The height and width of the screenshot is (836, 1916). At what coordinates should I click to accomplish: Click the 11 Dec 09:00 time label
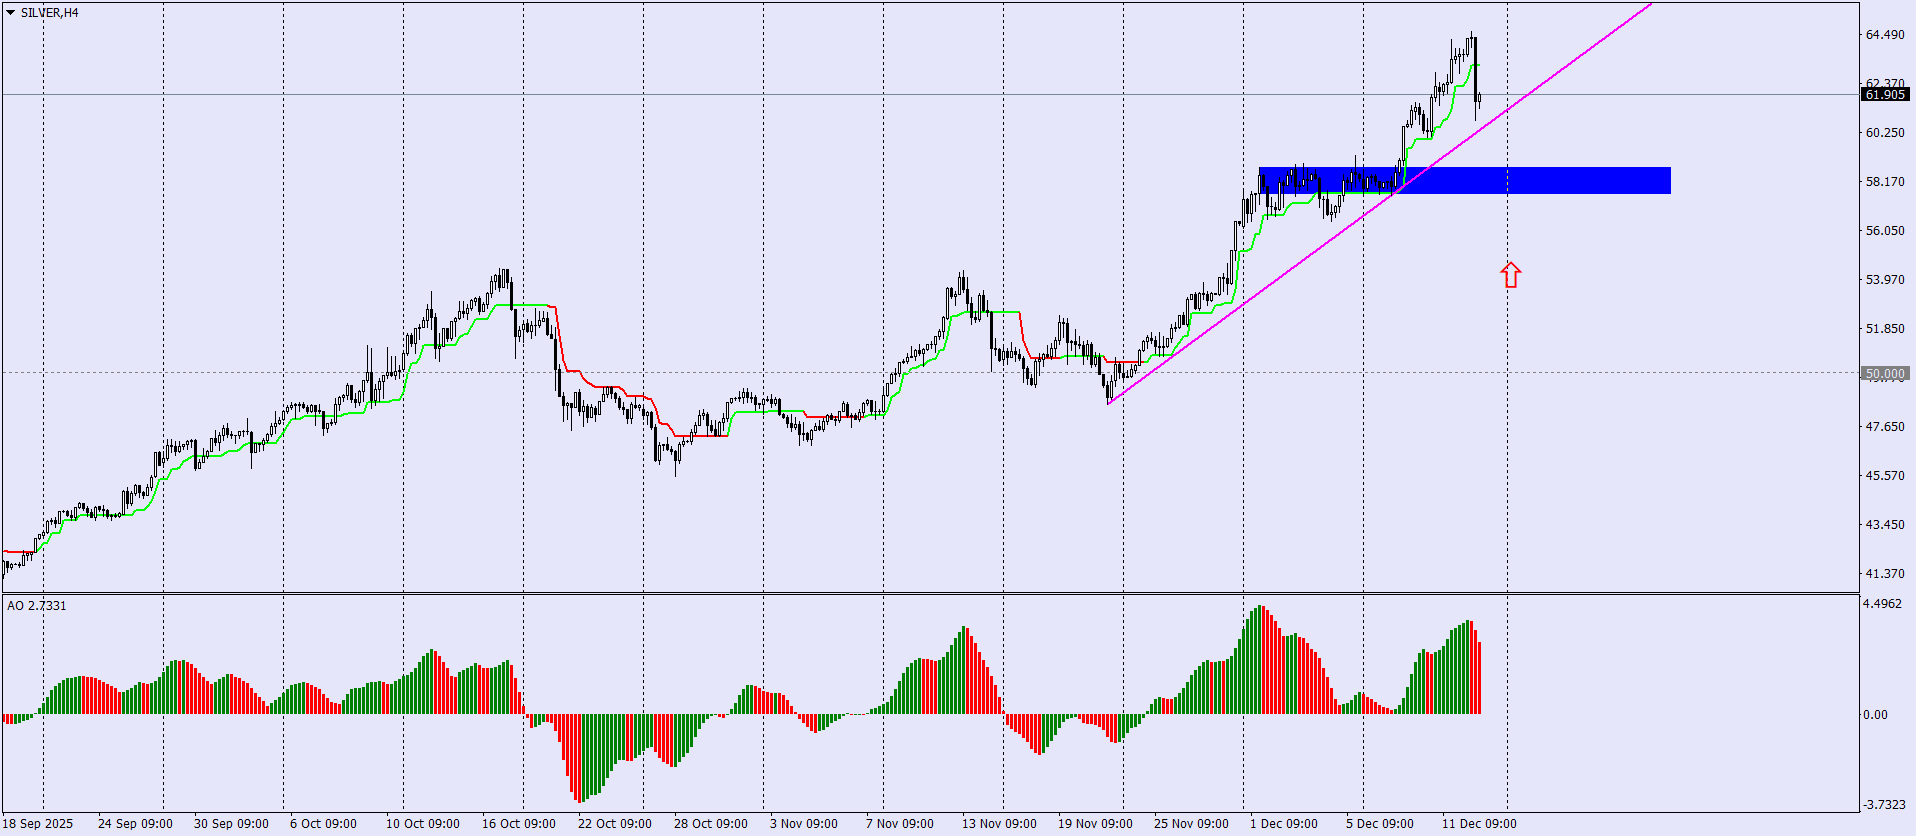click(x=1479, y=824)
